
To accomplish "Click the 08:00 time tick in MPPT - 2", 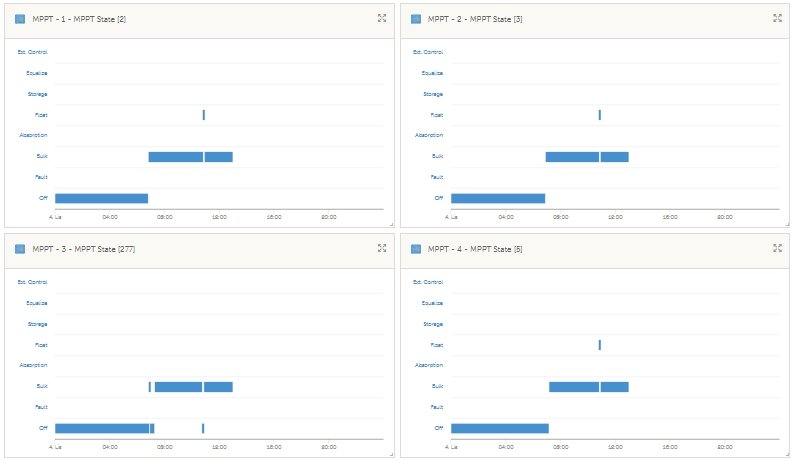I will click(561, 217).
